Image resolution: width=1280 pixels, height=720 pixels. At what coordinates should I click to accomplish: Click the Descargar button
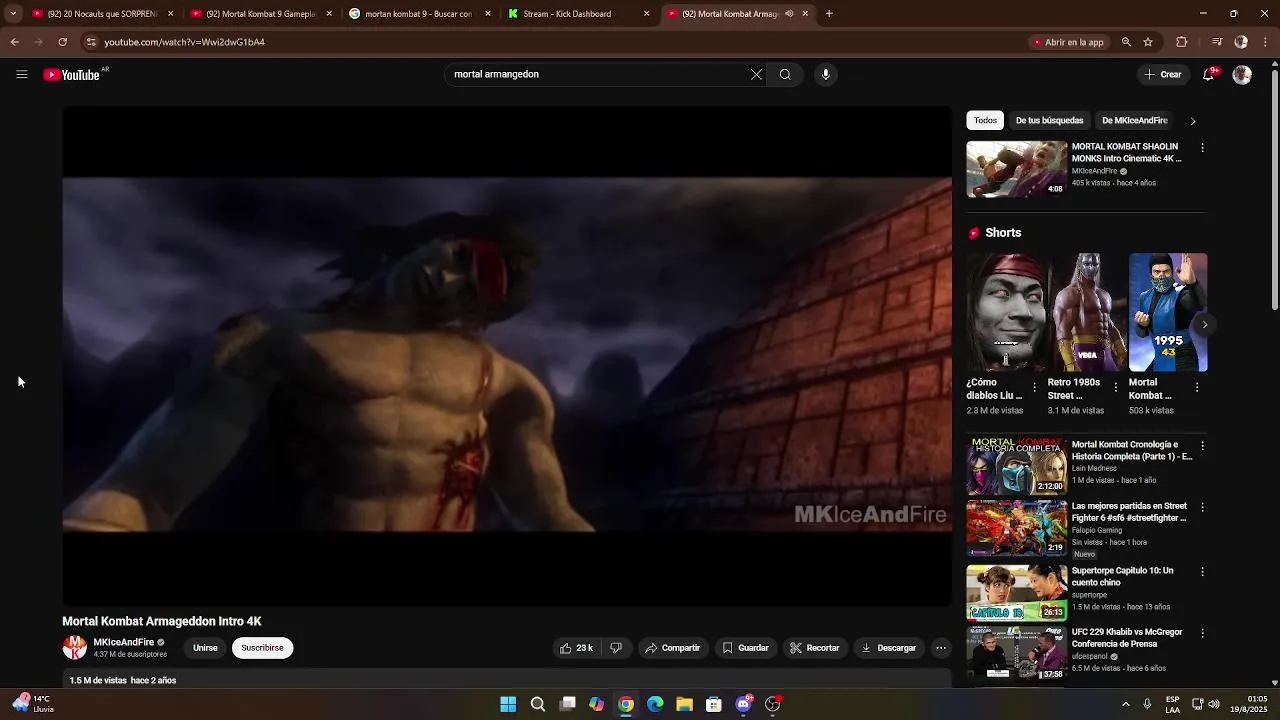(x=888, y=648)
